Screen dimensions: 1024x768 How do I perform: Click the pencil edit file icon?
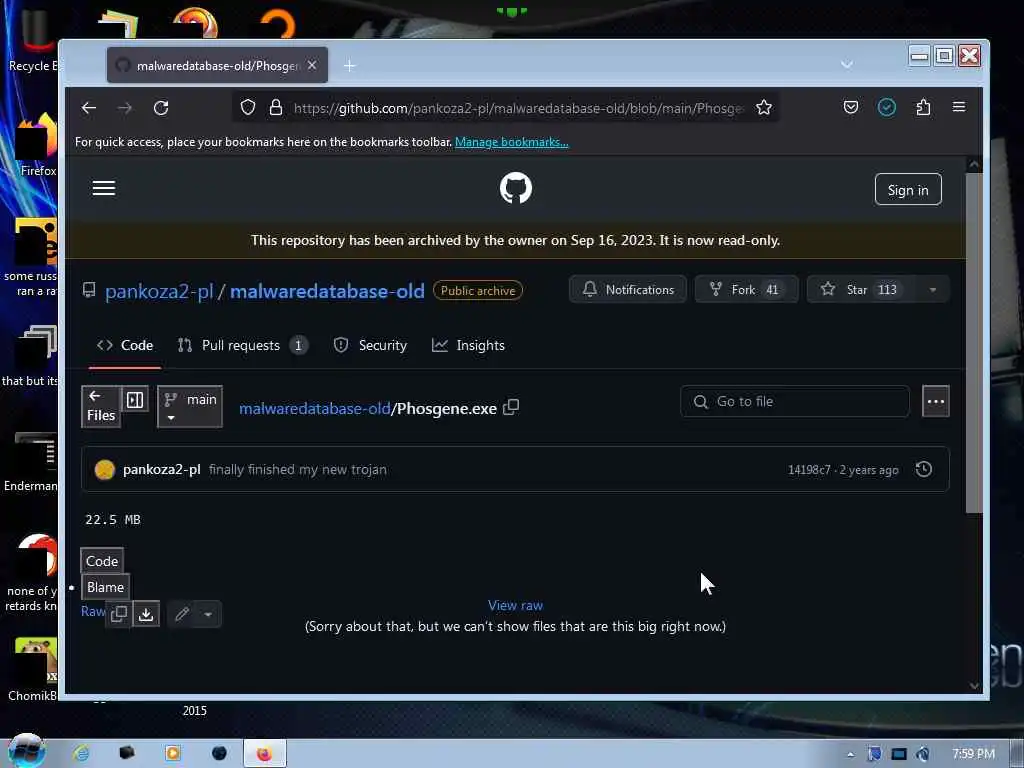point(182,614)
